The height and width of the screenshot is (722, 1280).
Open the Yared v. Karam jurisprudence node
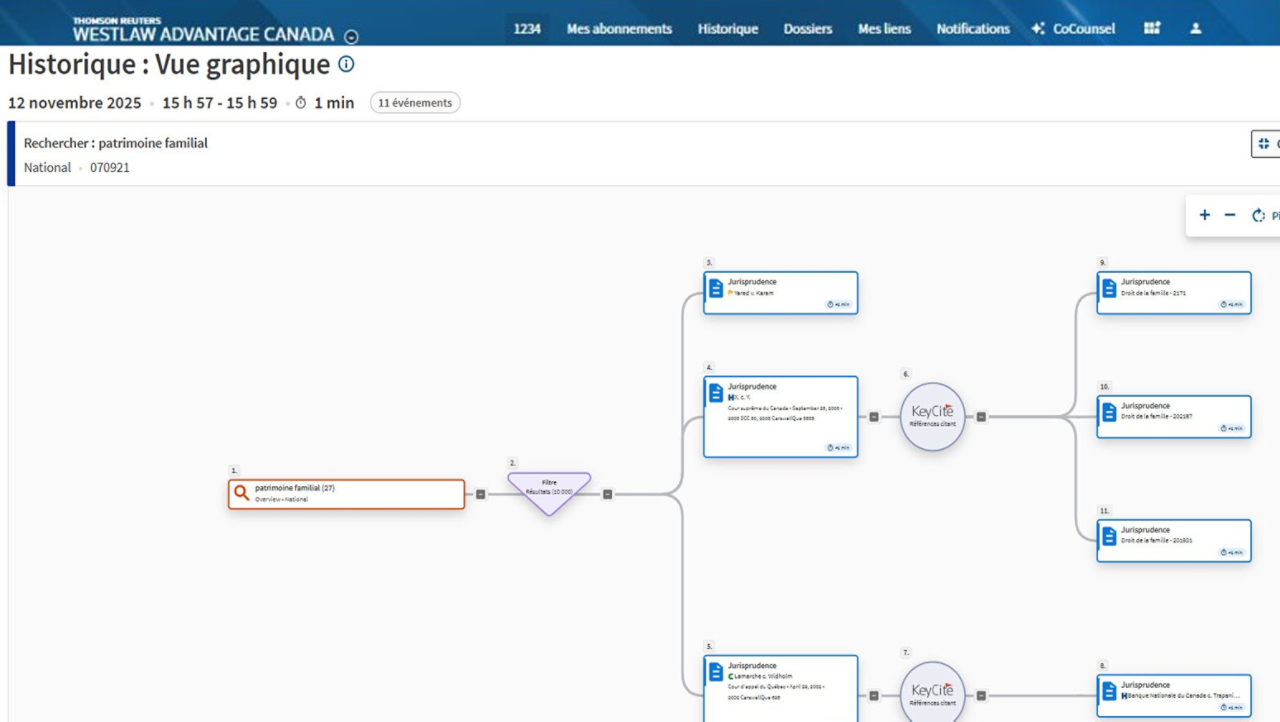[780, 292]
